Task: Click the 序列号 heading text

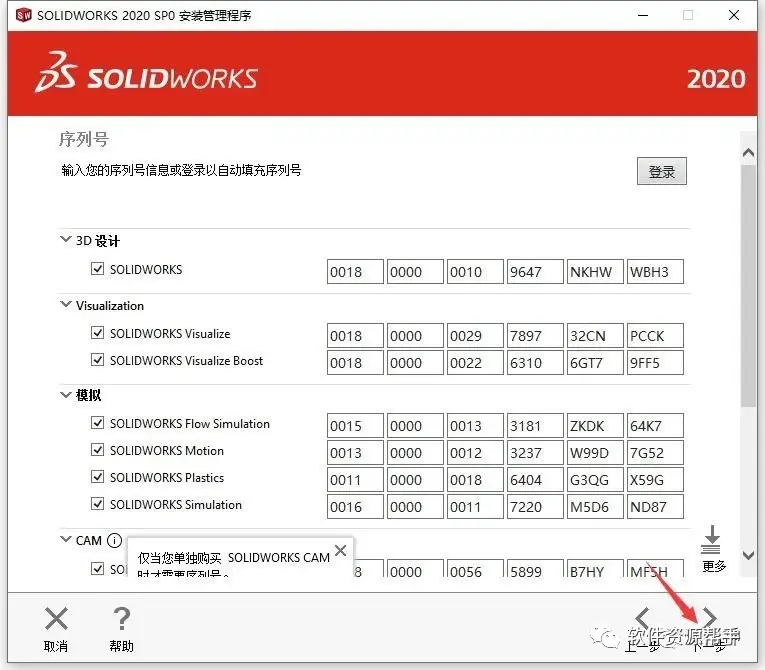Action: [83, 139]
